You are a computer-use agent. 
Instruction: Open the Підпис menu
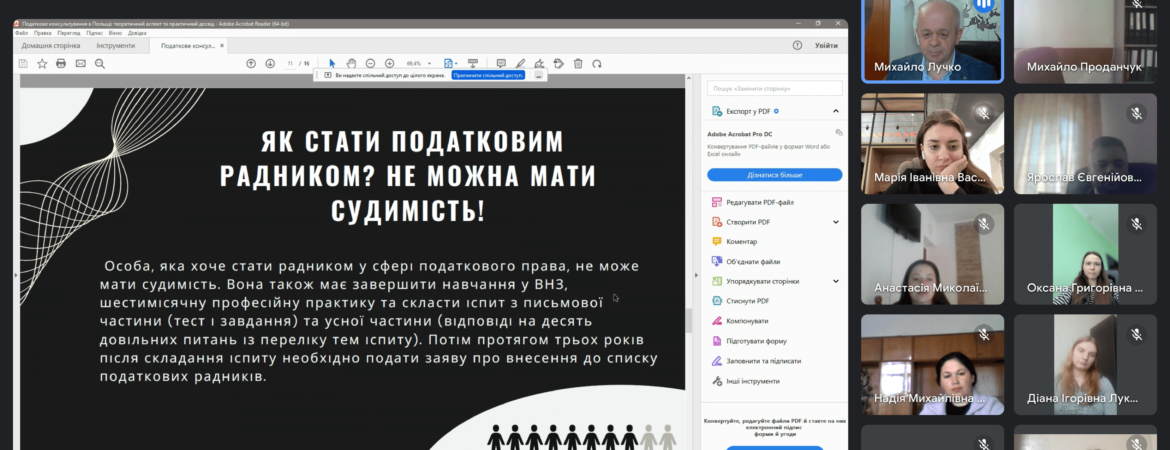[x=94, y=33]
